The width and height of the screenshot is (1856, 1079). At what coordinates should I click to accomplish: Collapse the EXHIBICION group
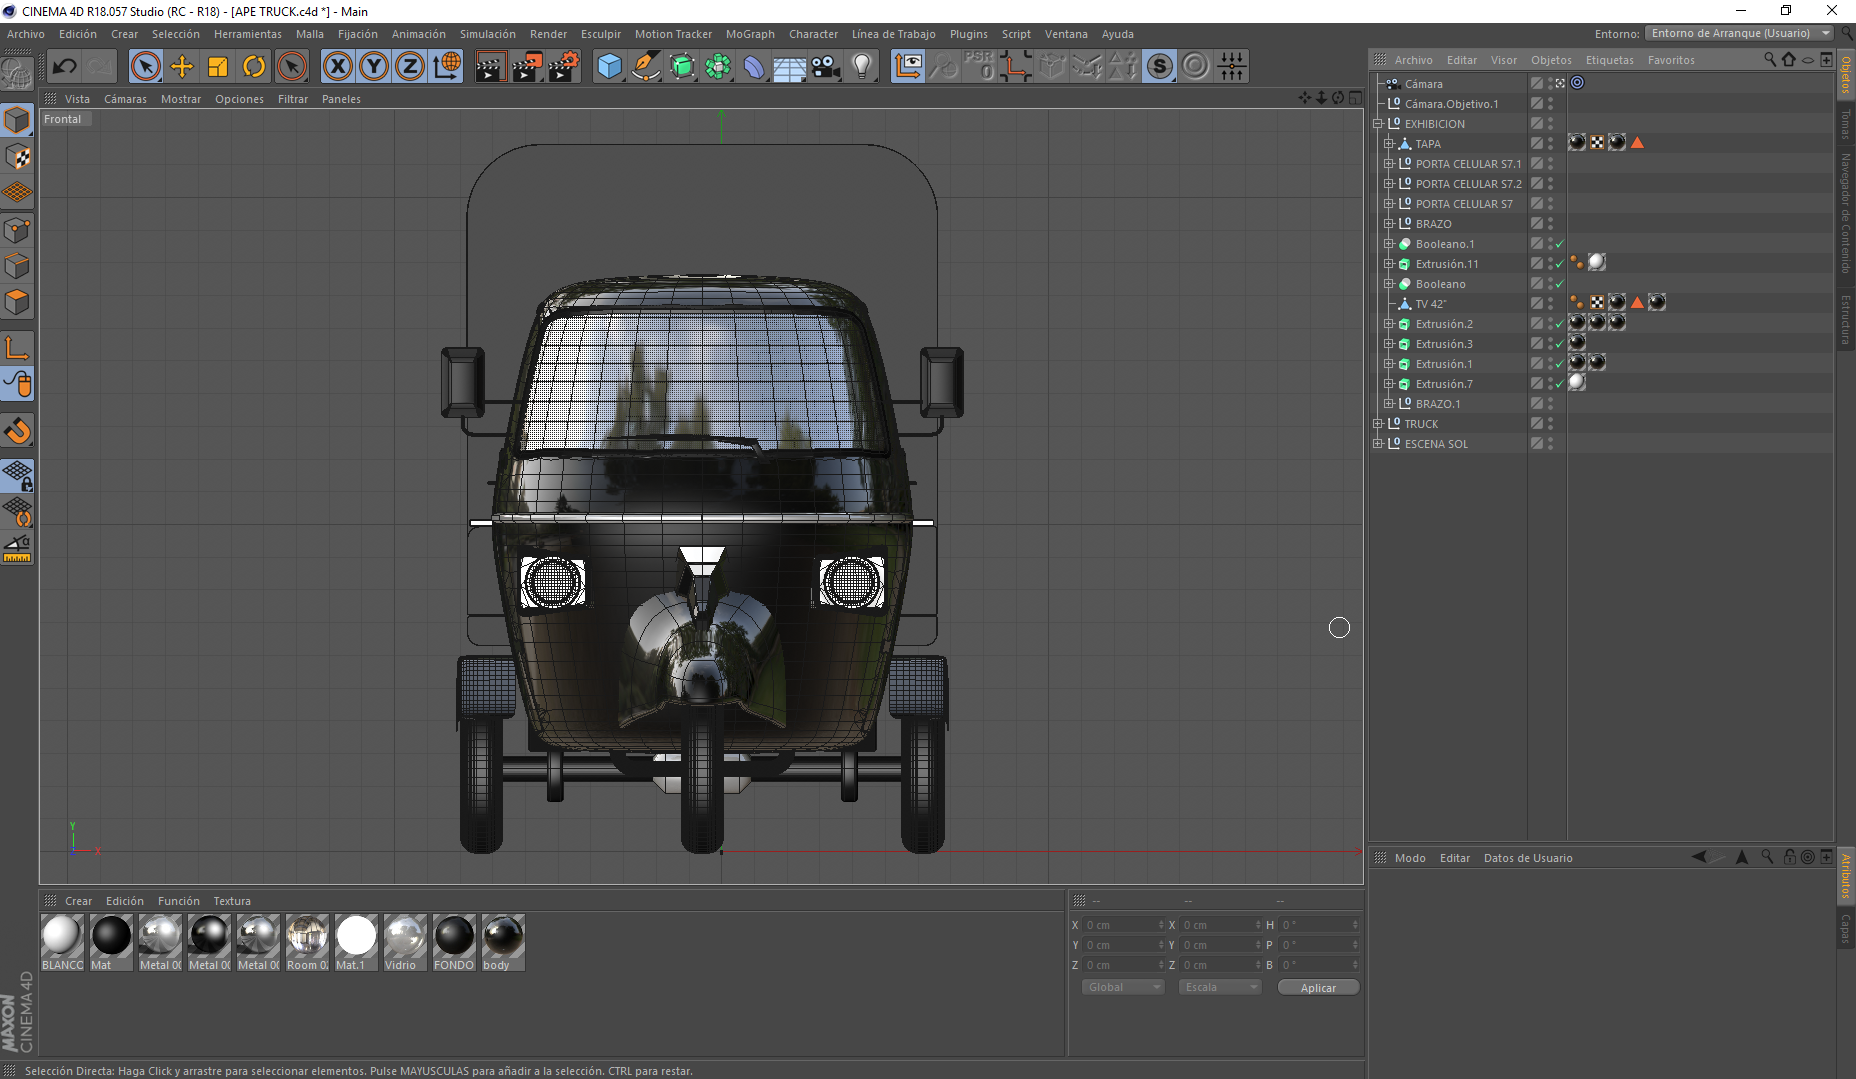[x=1378, y=124]
